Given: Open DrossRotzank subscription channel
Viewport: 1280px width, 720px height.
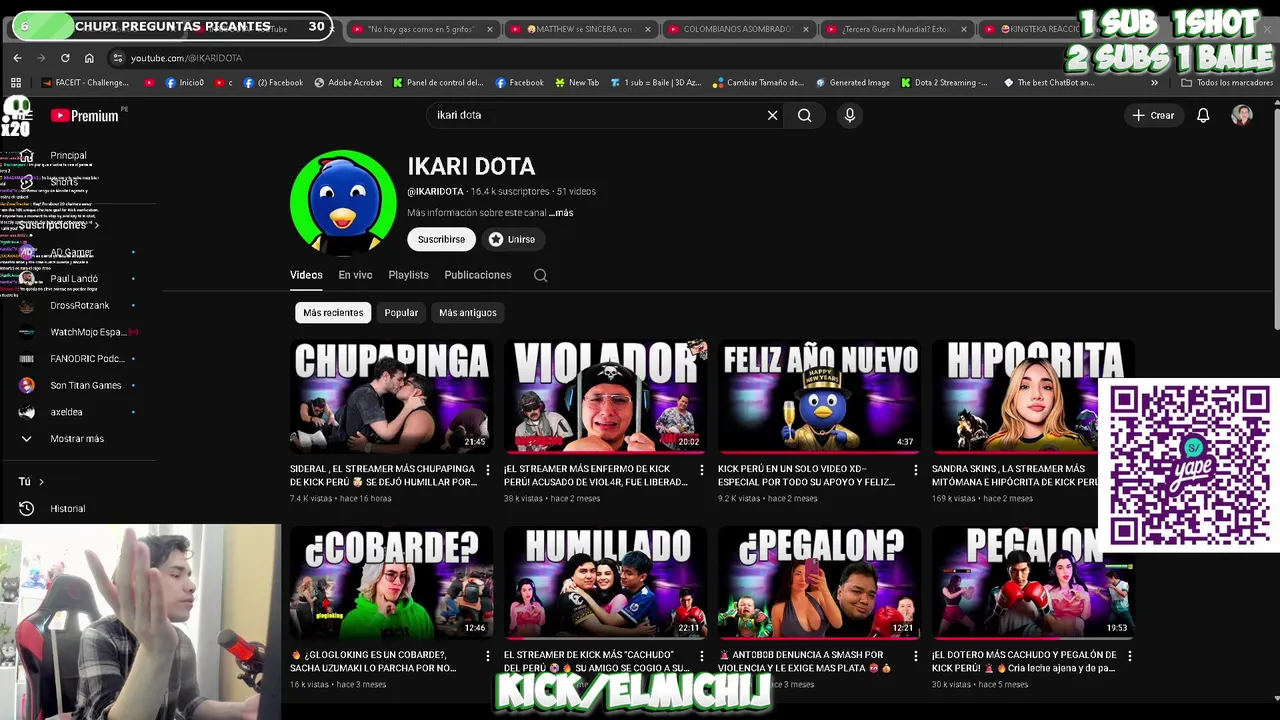Looking at the screenshot, I should [x=79, y=305].
